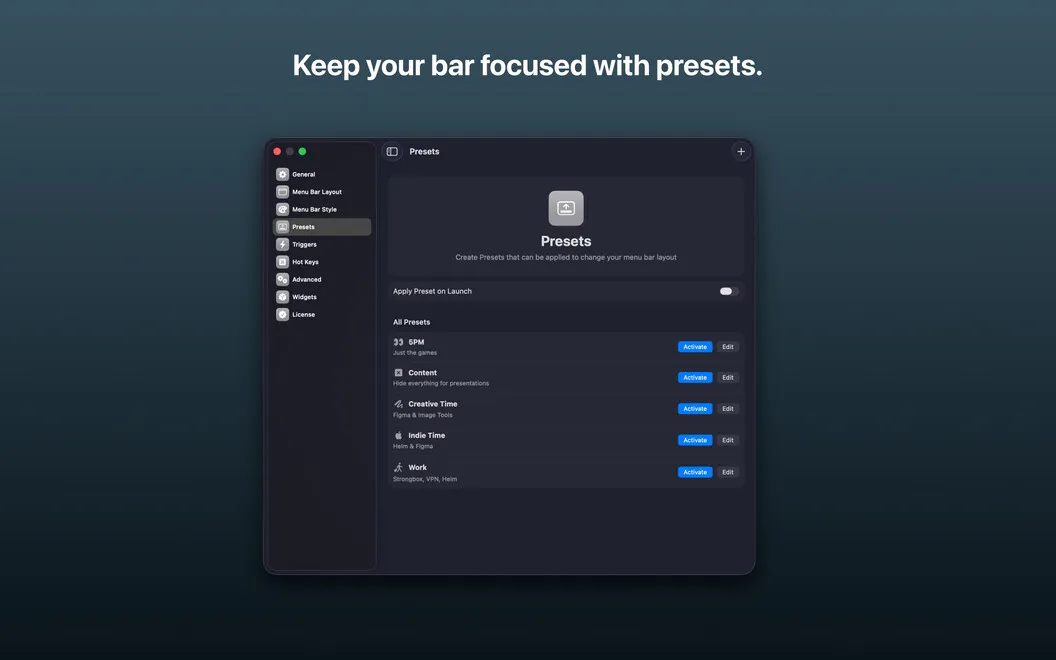Click the Presets title in the toolbar
The width and height of the screenshot is (1056, 660).
click(x=424, y=152)
